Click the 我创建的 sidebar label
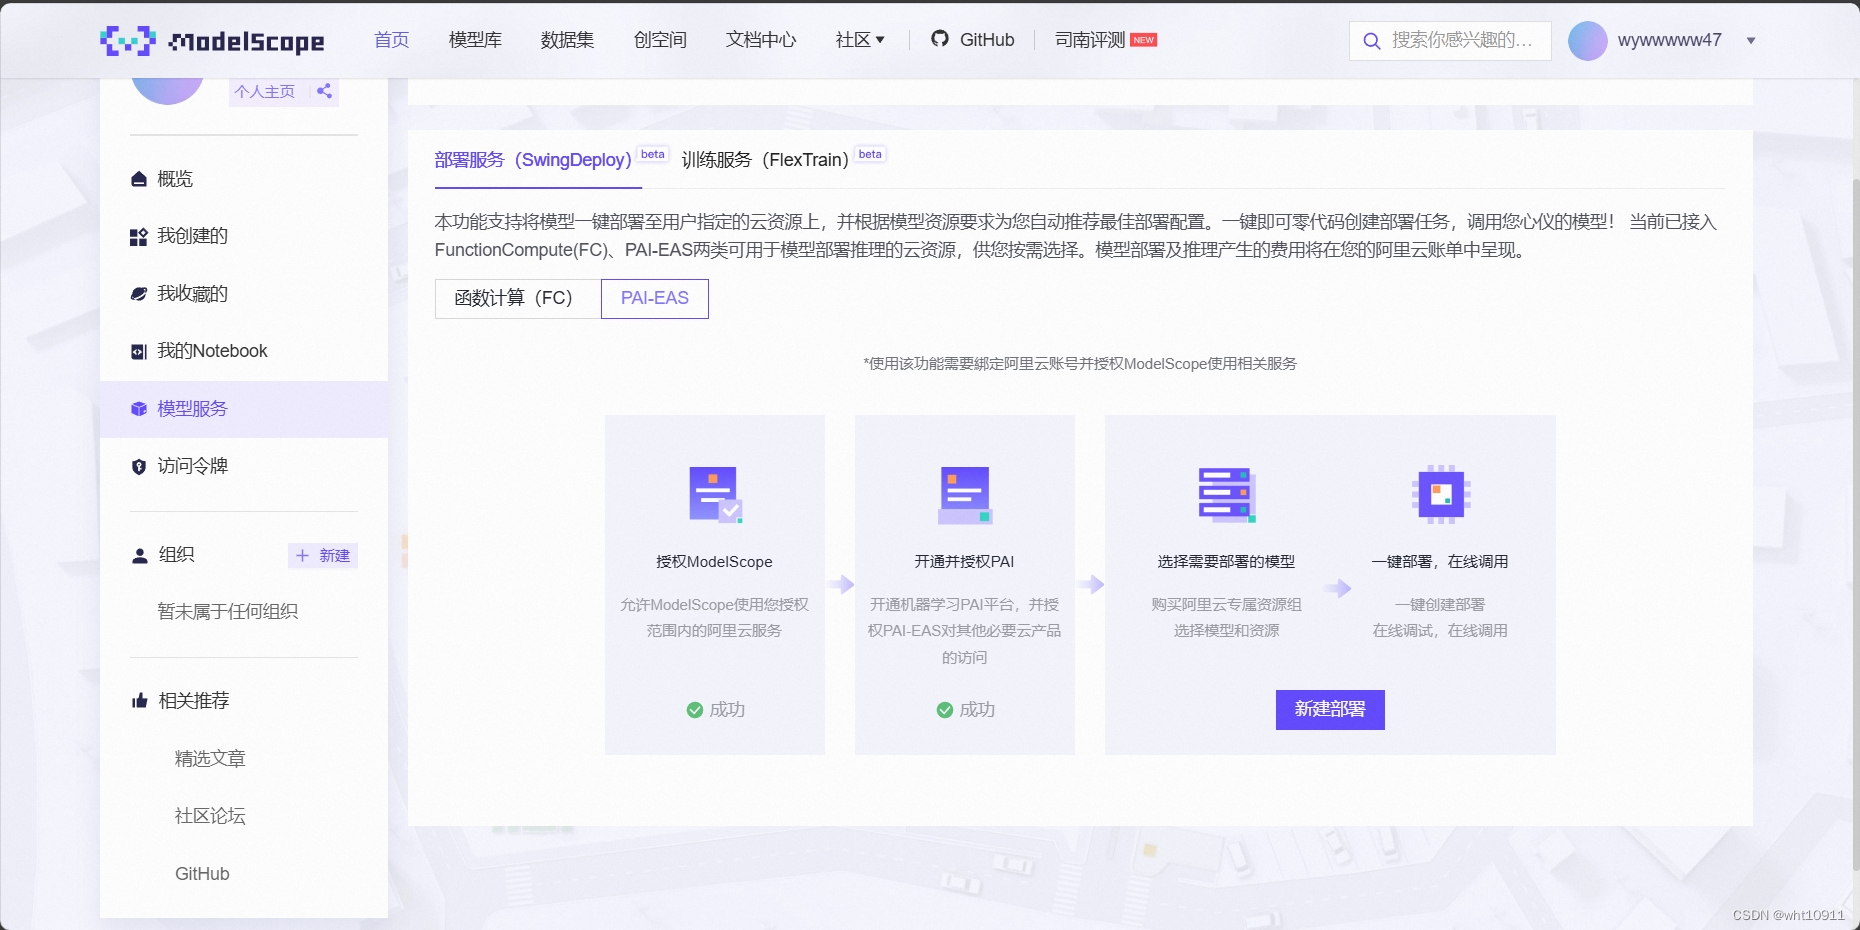The image size is (1860, 930). (x=193, y=237)
